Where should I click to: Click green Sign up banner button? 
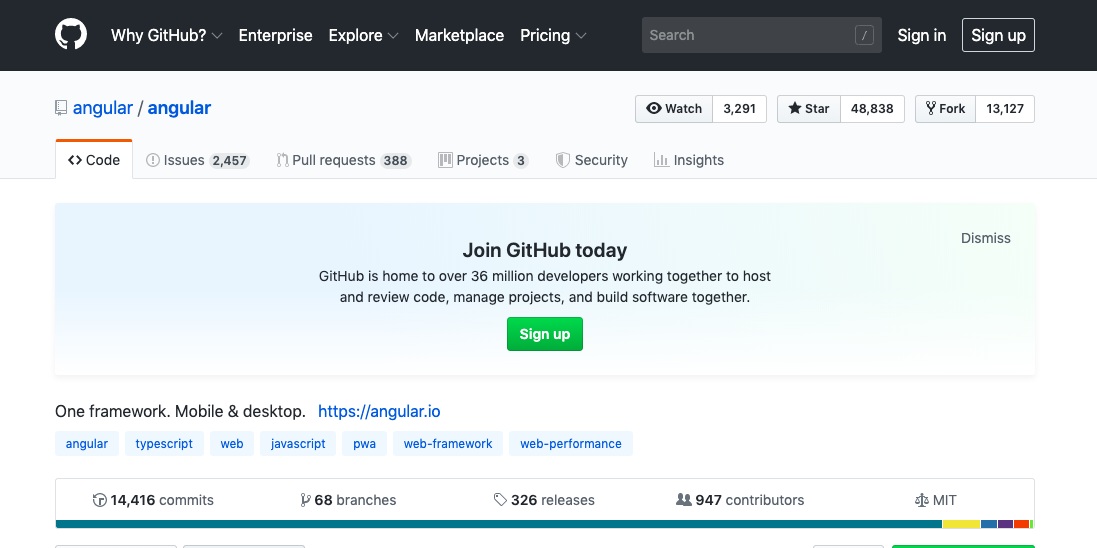tap(544, 334)
